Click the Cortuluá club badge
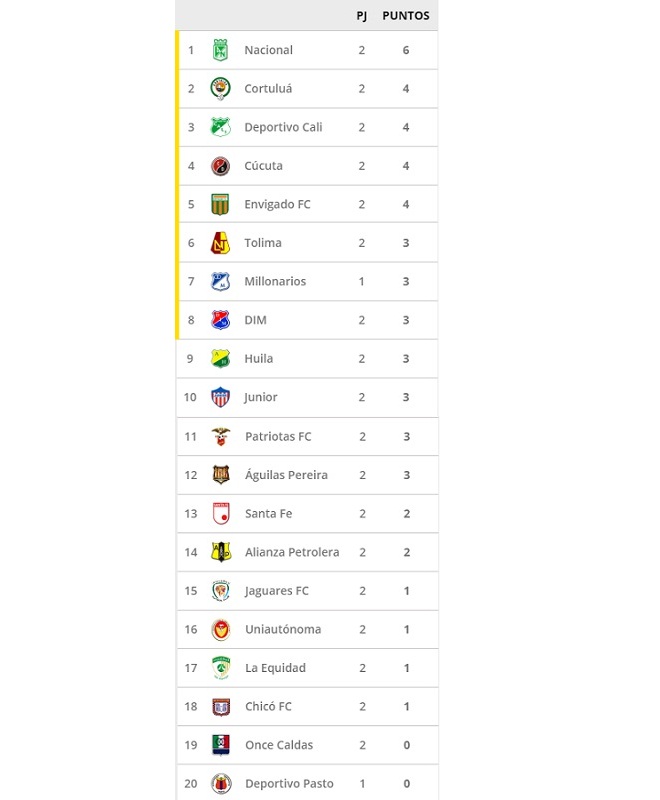Screen dimensions: 660x800 (x=220, y=88)
